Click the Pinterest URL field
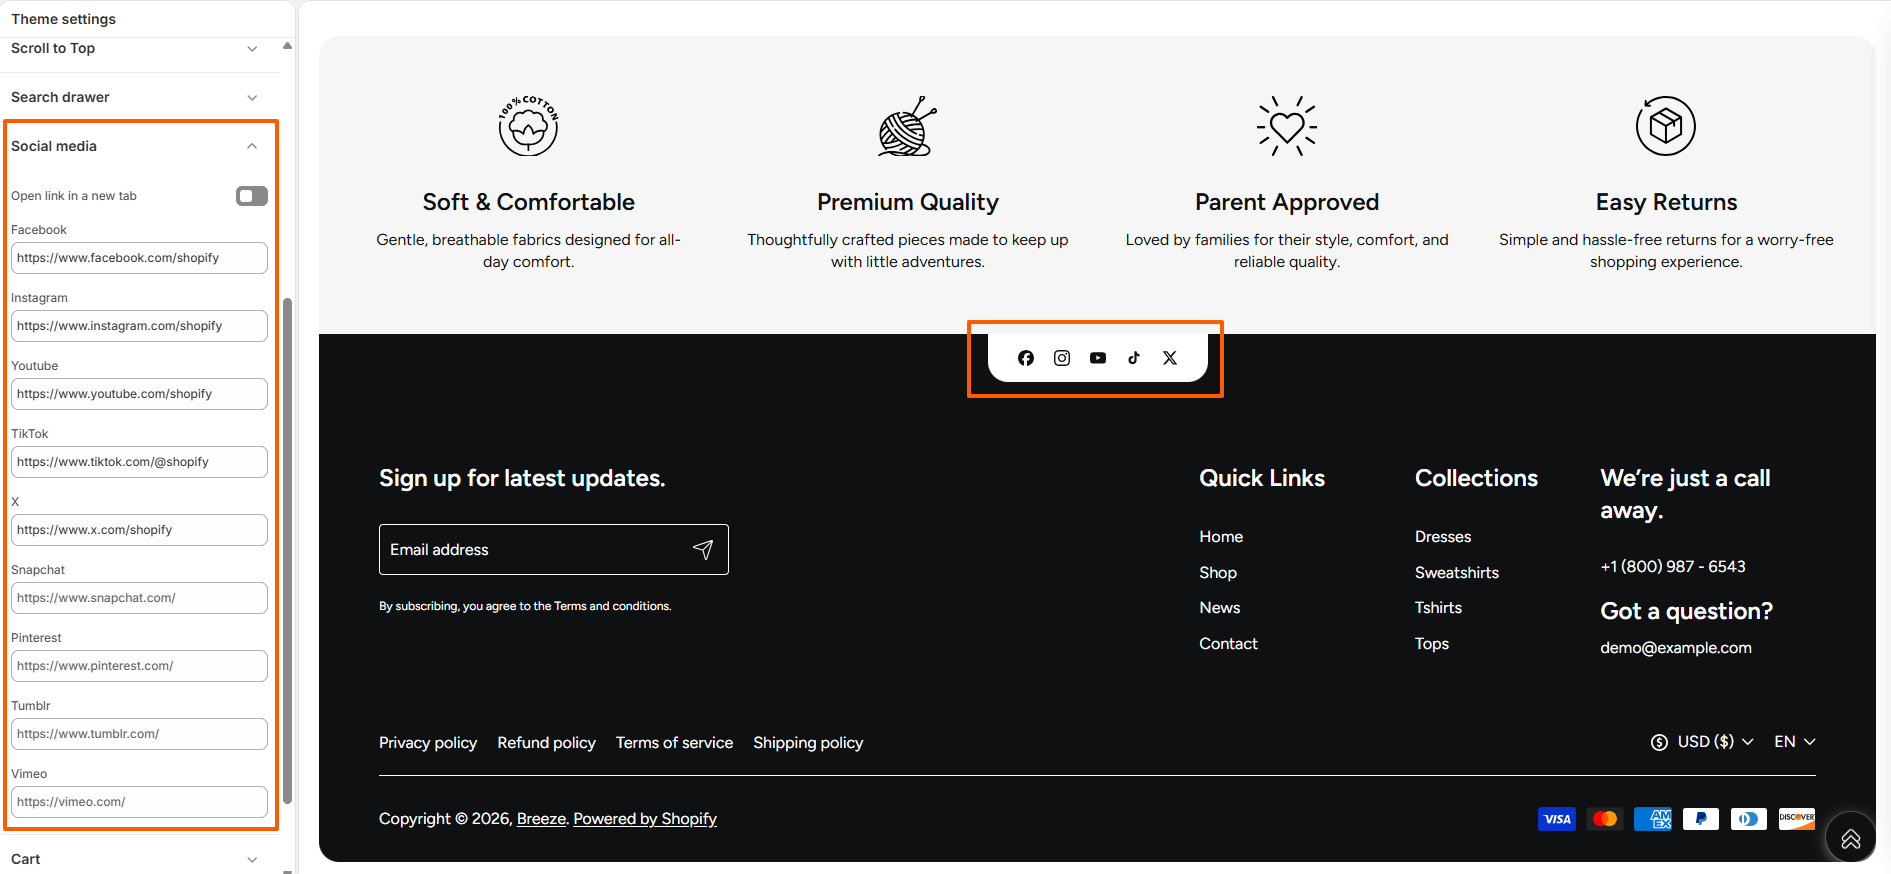This screenshot has height=874, width=1891. 139,666
